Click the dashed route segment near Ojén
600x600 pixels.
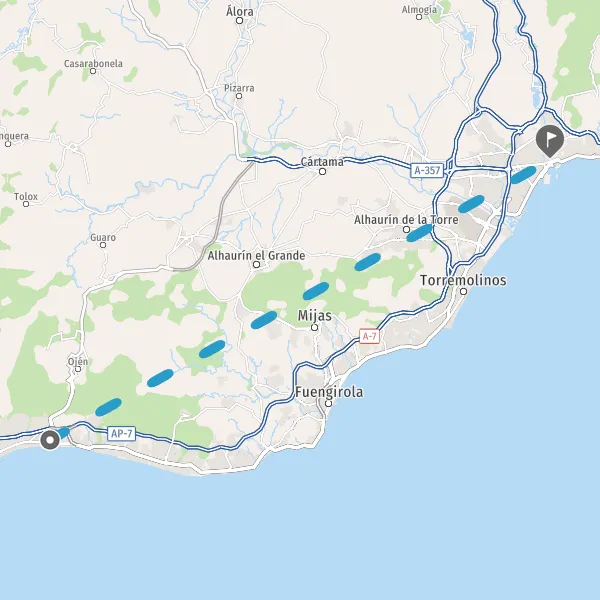point(108,407)
